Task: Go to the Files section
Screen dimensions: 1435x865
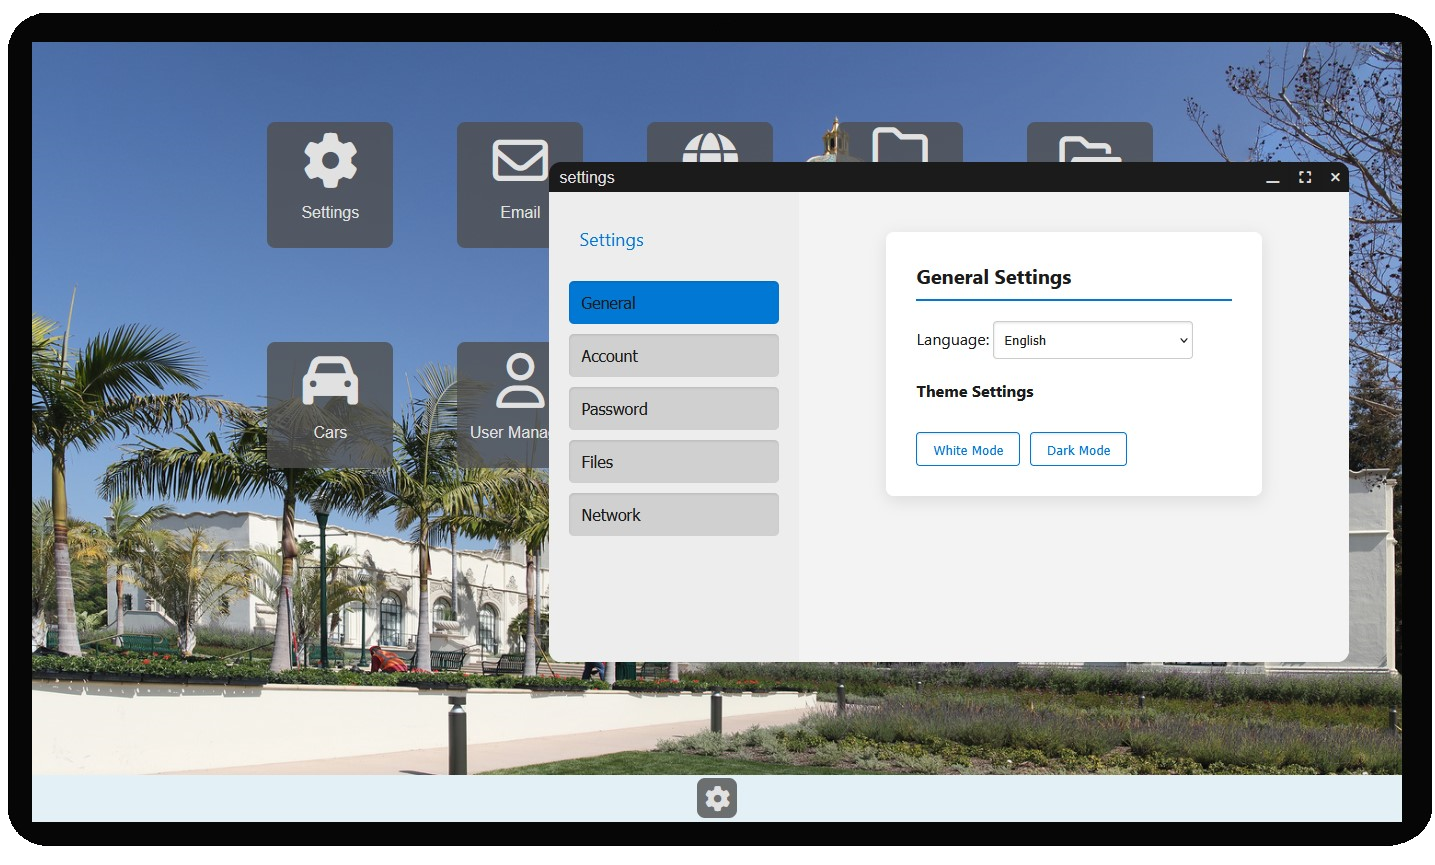Action: [674, 462]
